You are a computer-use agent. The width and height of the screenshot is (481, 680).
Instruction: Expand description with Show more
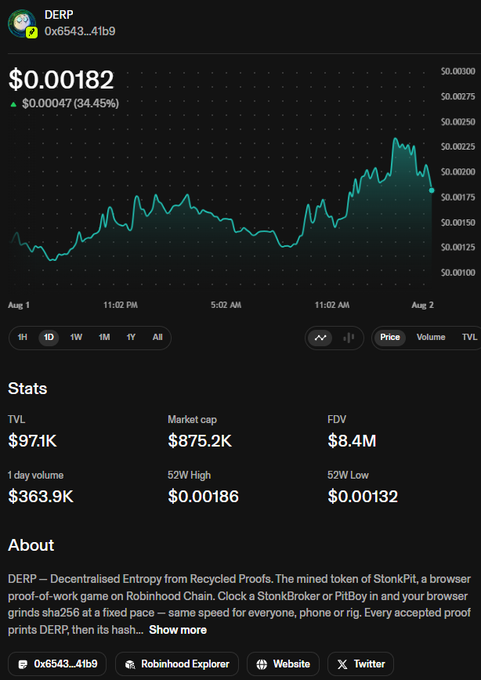point(178,630)
